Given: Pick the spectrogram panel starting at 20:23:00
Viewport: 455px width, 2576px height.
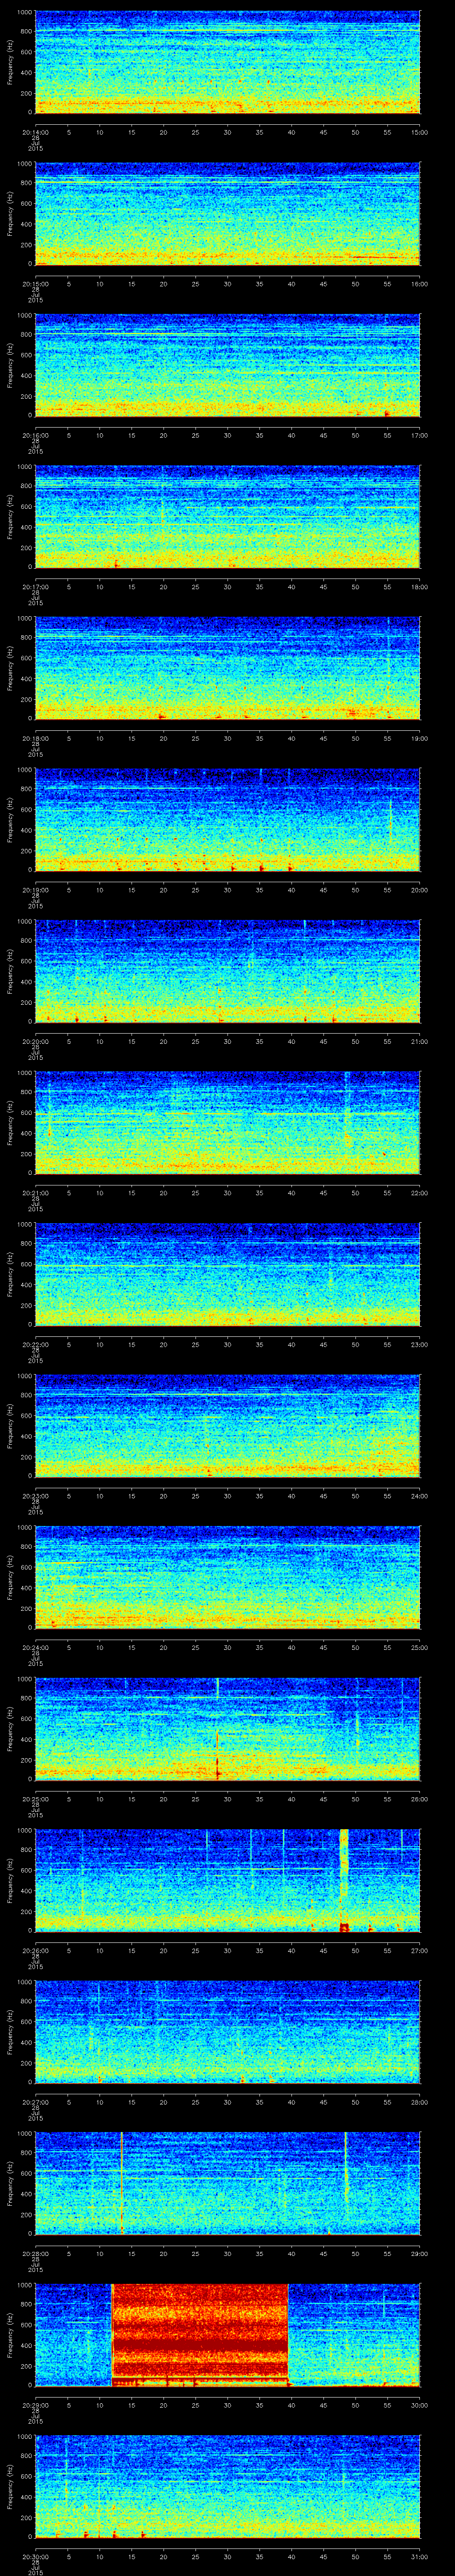Looking at the screenshot, I should click(228, 1425).
